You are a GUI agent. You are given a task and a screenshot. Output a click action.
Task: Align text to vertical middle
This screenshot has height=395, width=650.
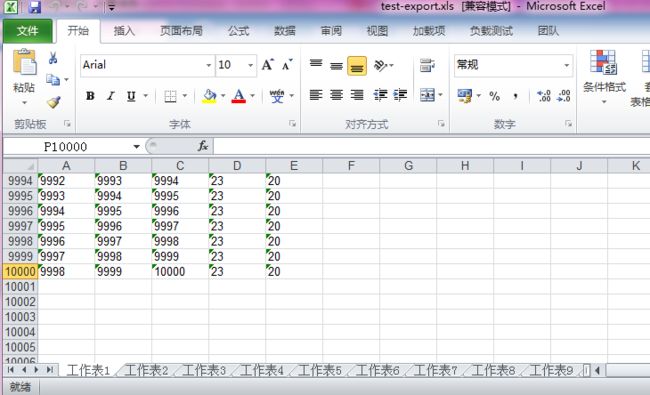pyautogui.click(x=336, y=65)
